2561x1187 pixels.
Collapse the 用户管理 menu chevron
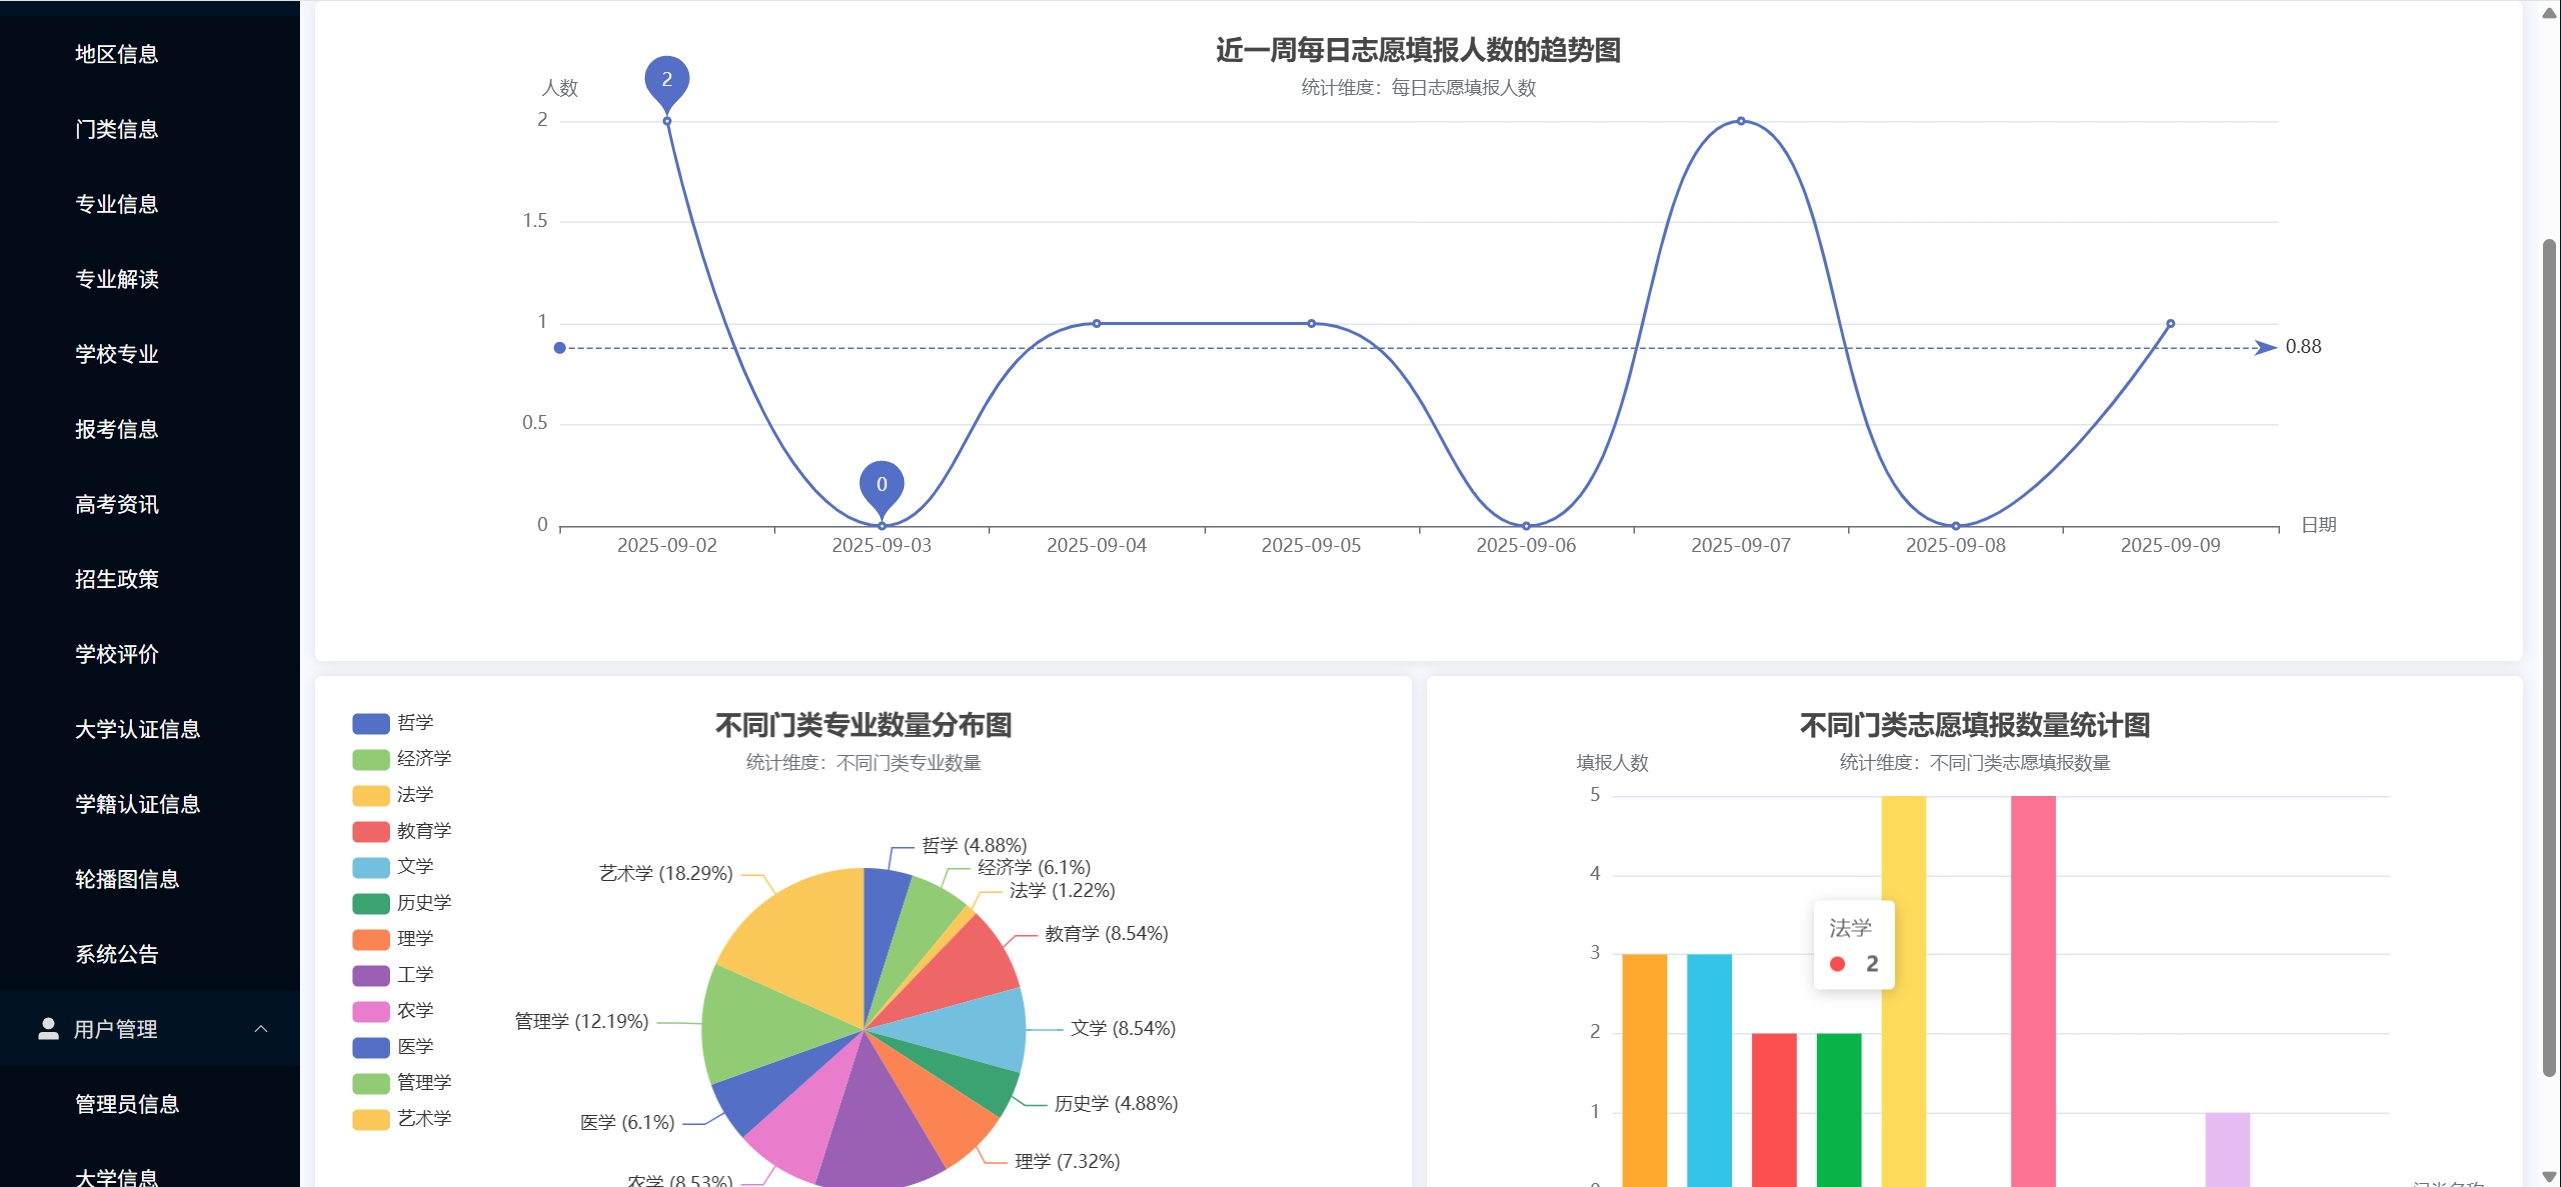tap(261, 1028)
